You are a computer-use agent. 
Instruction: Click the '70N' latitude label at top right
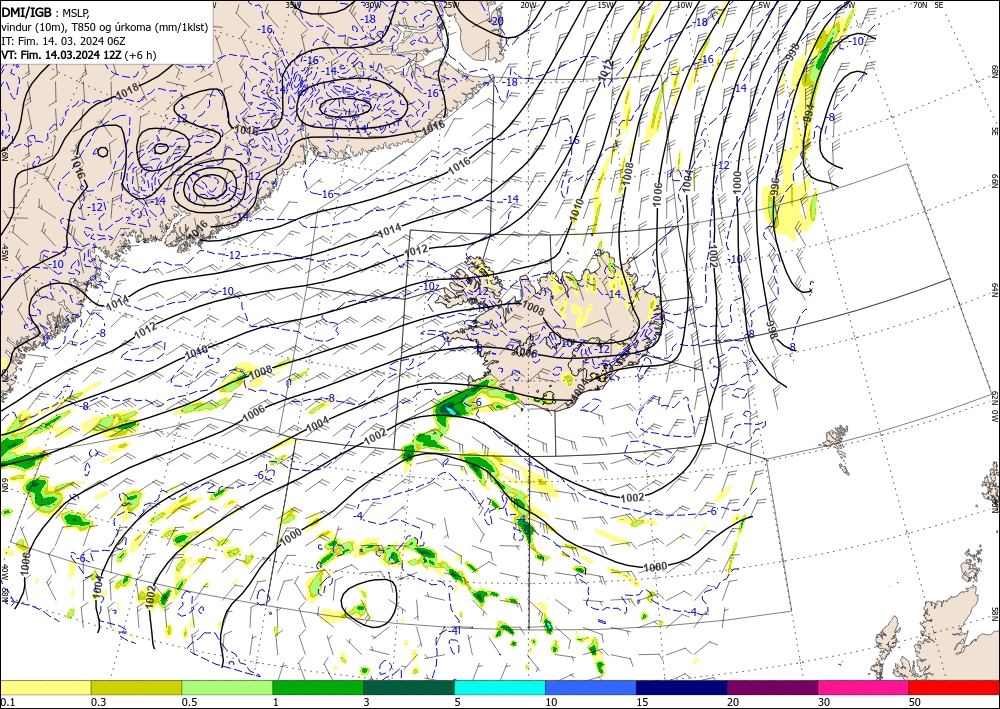click(920, 5)
